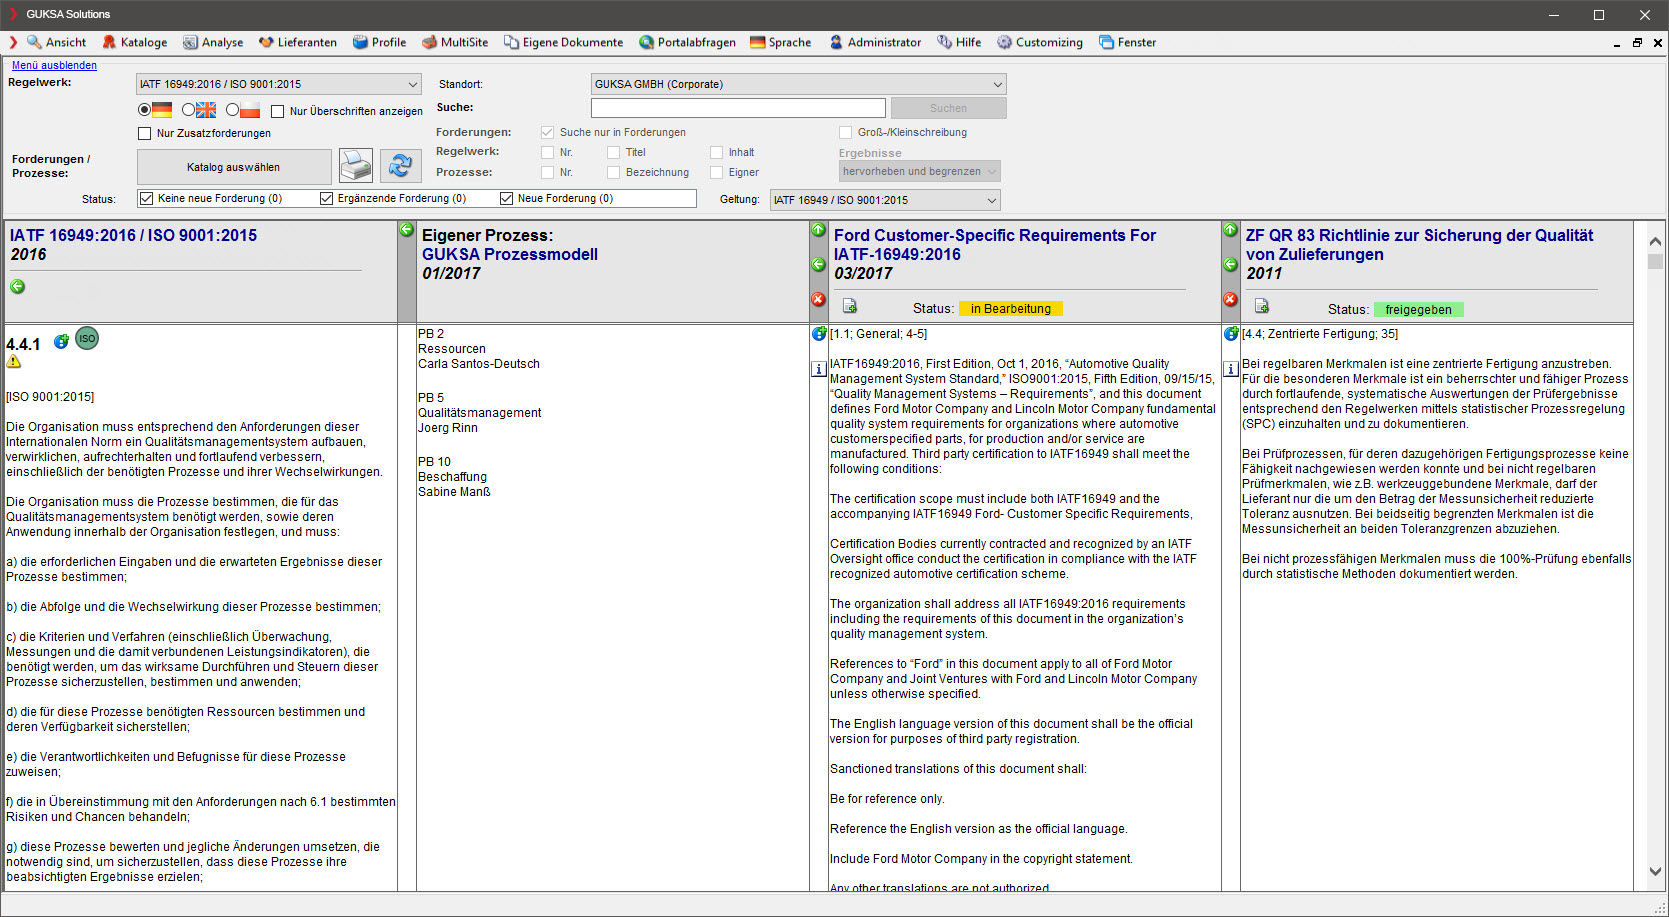Click globe-plus icon beside [1.1; General; 4-5]
This screenshot has height=917, width=1669.
coord(819,334)
